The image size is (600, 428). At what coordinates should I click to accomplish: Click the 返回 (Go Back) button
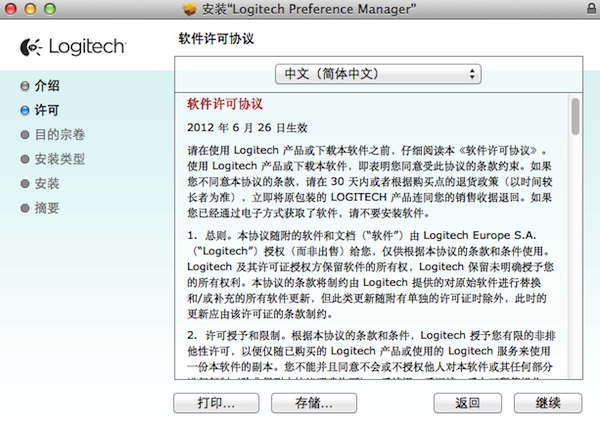point(467,403)
